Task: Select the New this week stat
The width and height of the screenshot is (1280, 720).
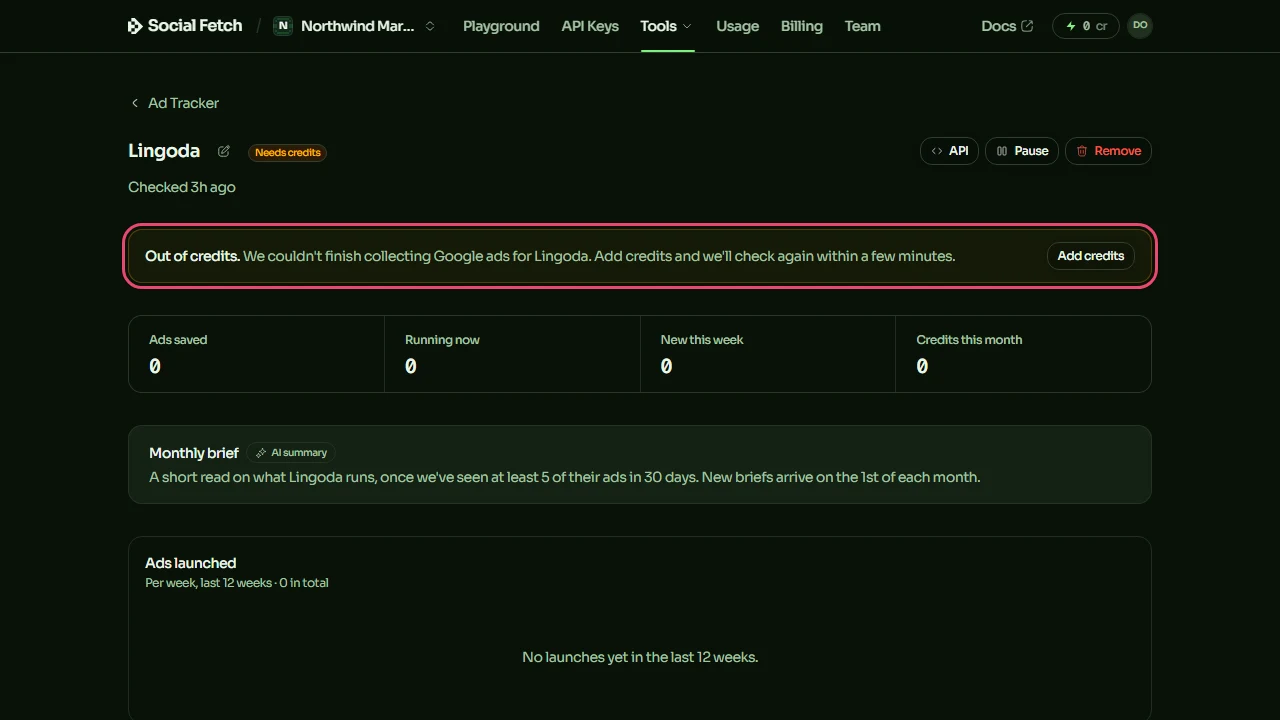Action: click(x=768, y=354)
